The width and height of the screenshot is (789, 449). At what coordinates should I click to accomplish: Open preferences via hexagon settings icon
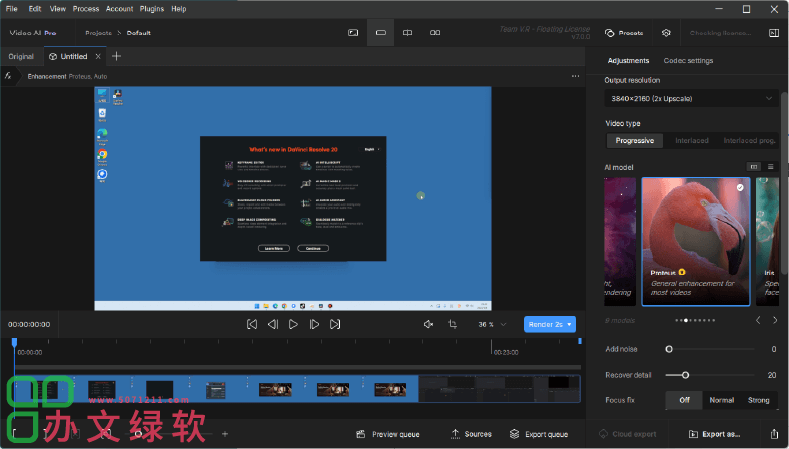(x=666, y=33)
